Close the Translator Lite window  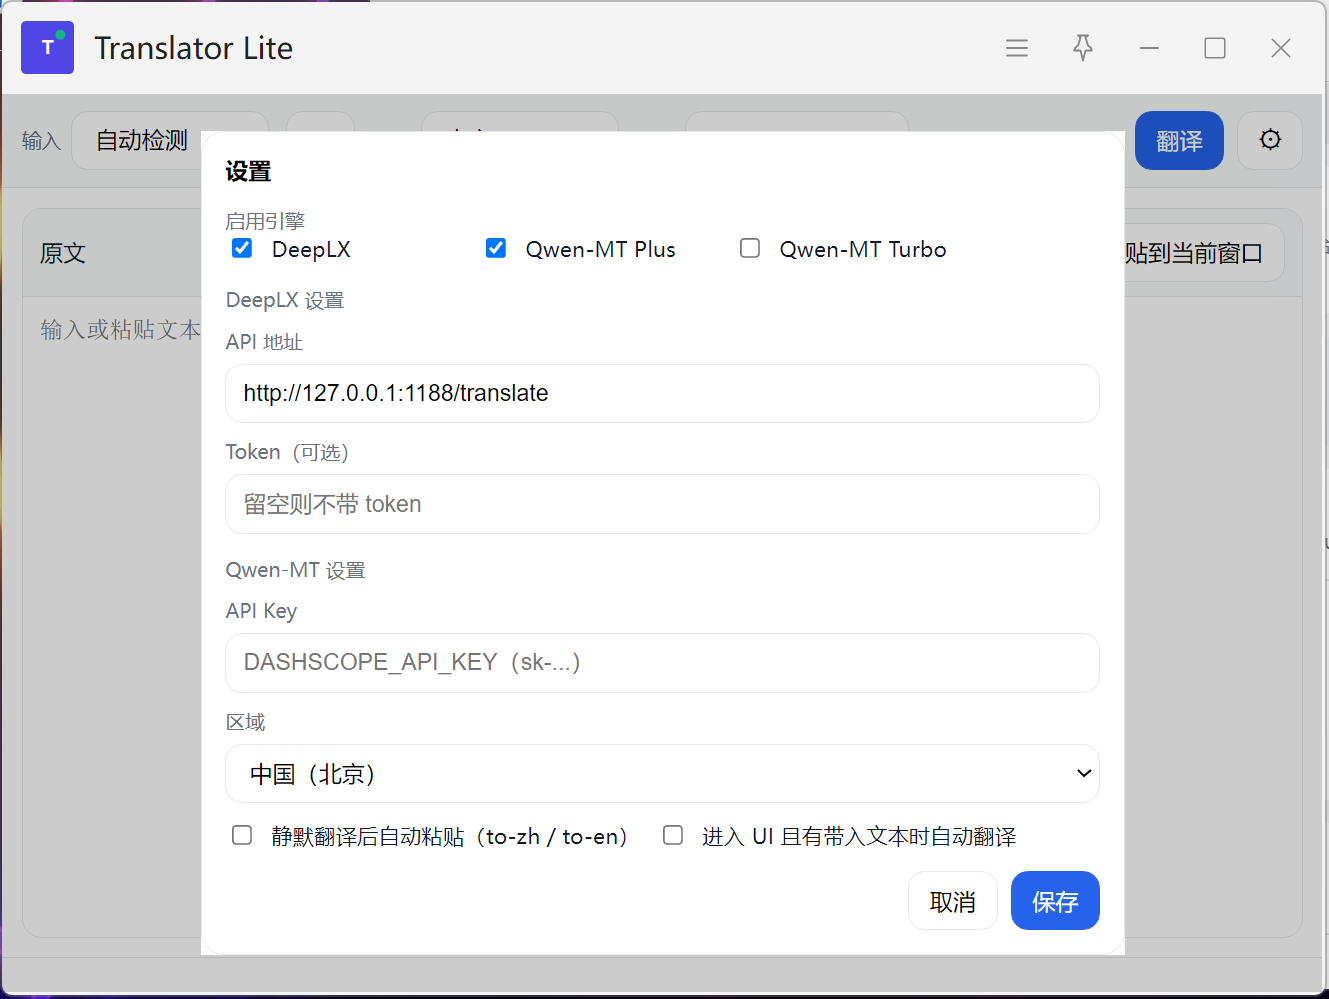tap(1280, 48)
